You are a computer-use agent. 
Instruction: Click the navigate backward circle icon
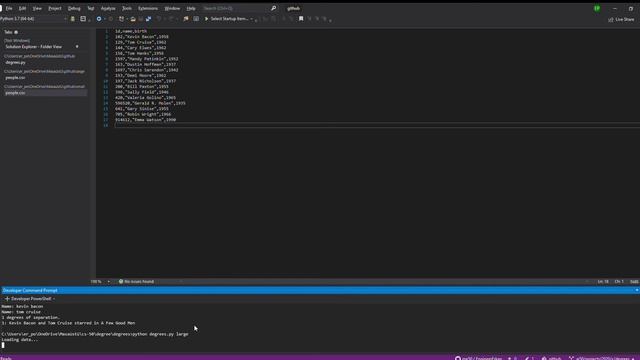(99, 19)
